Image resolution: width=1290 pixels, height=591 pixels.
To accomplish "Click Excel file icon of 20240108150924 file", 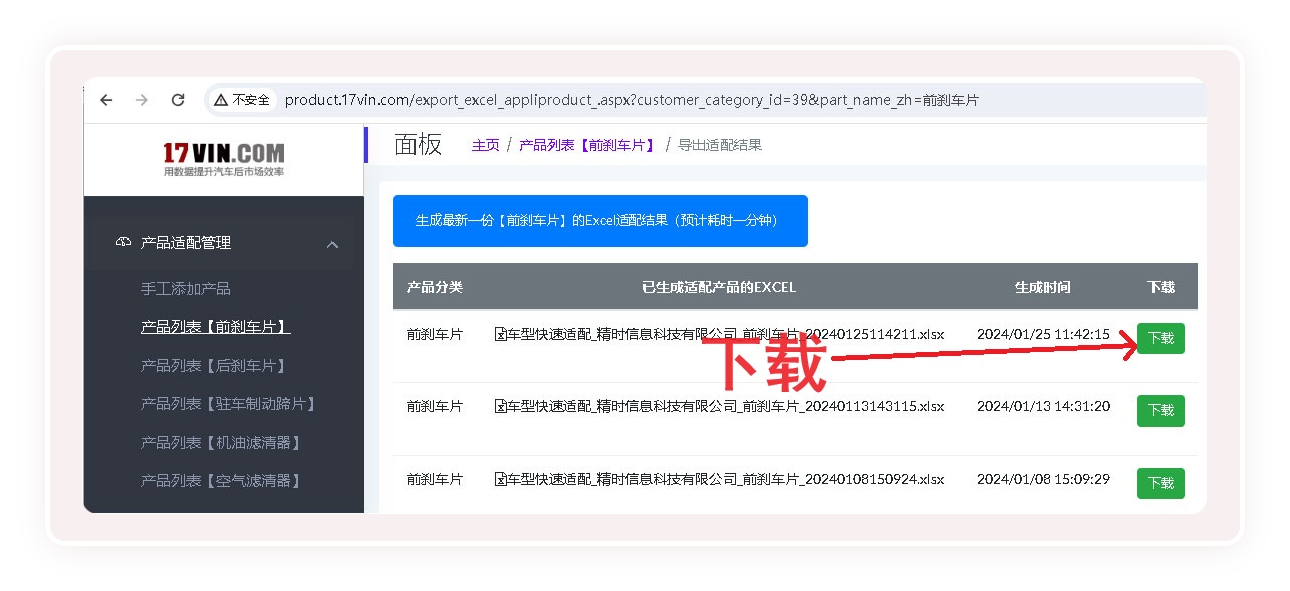I will tap(500, 480).
